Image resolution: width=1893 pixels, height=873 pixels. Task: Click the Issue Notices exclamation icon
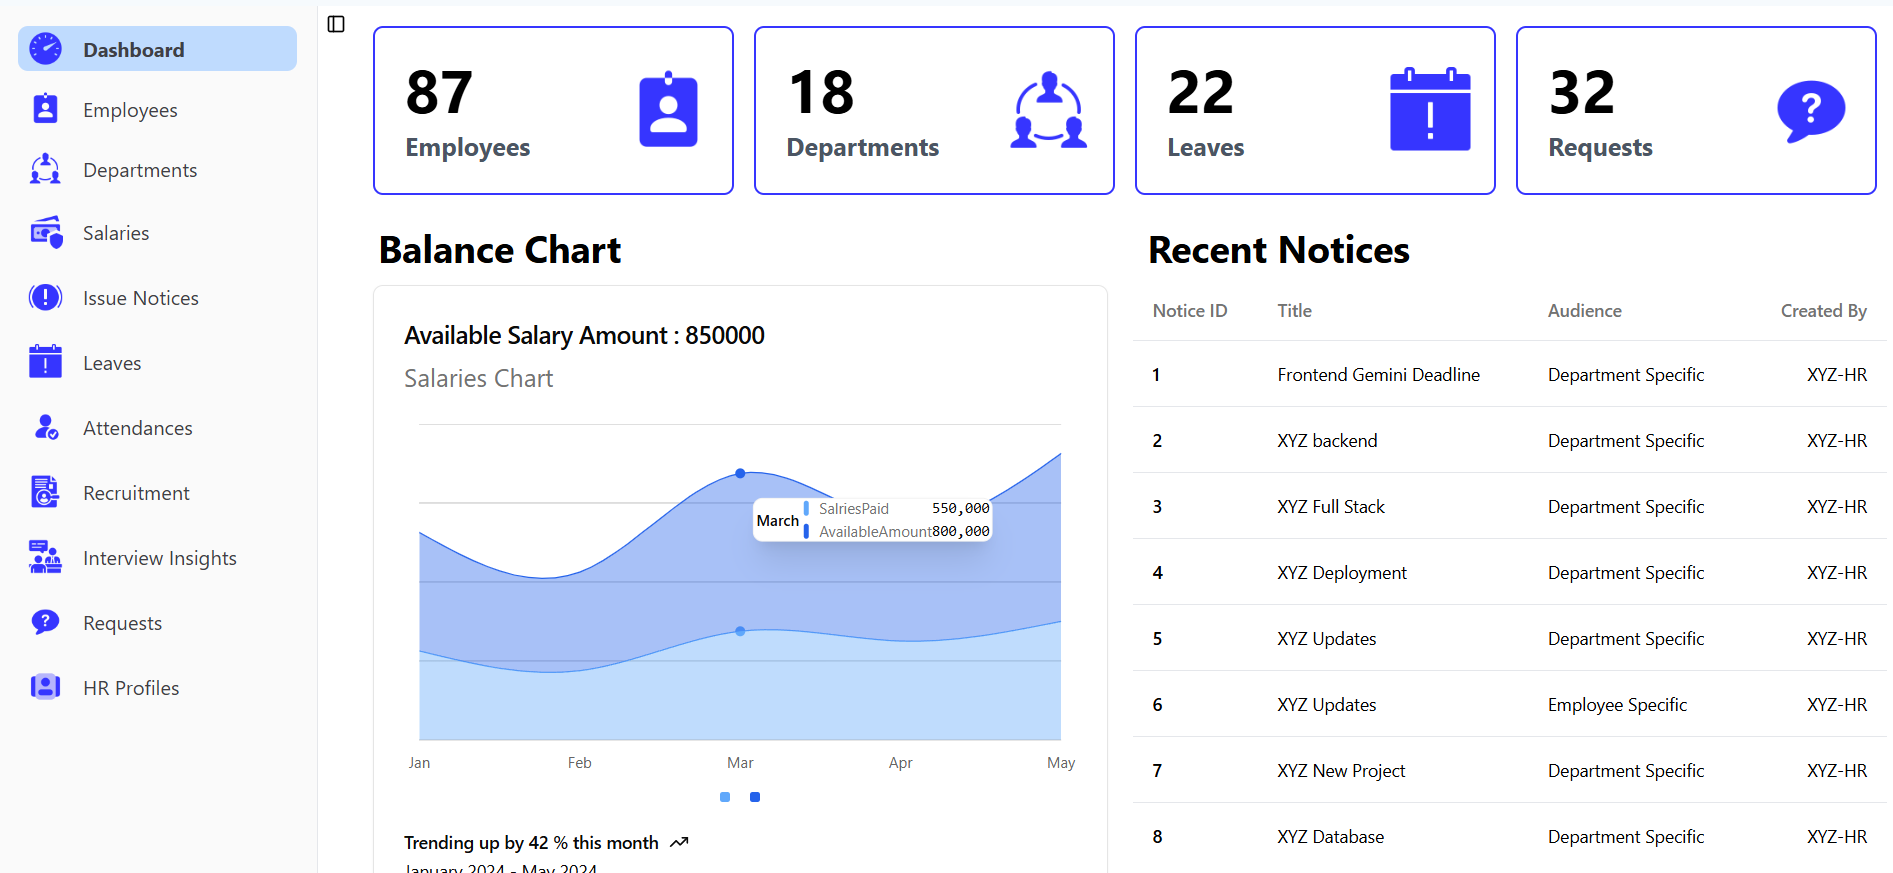[45, 297]
